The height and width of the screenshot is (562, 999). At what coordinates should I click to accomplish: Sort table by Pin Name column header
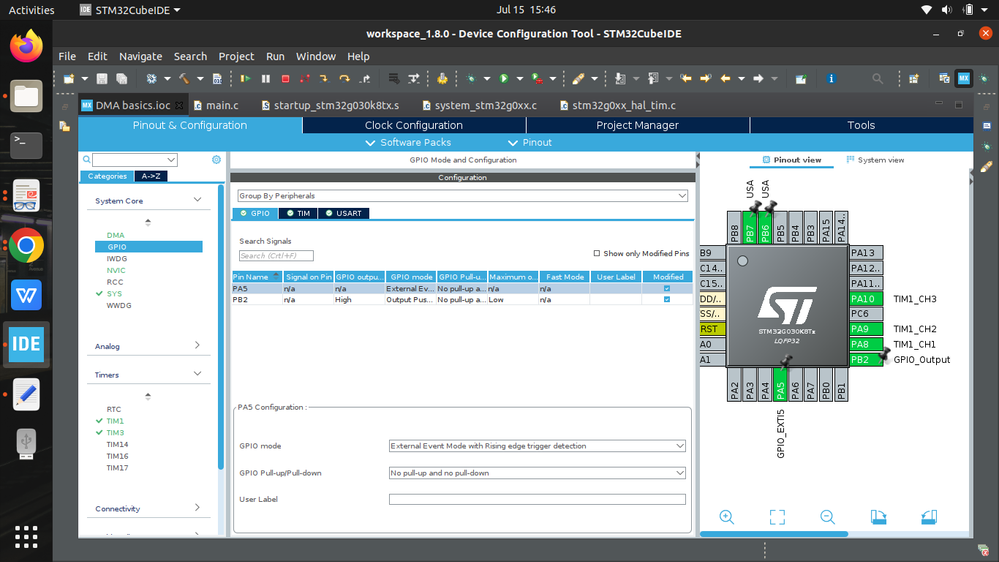click(x=257, y=277)
